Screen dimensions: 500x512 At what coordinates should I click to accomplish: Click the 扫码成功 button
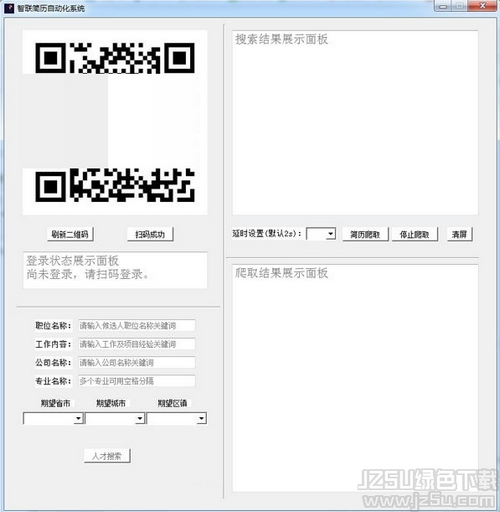point(150,234)
